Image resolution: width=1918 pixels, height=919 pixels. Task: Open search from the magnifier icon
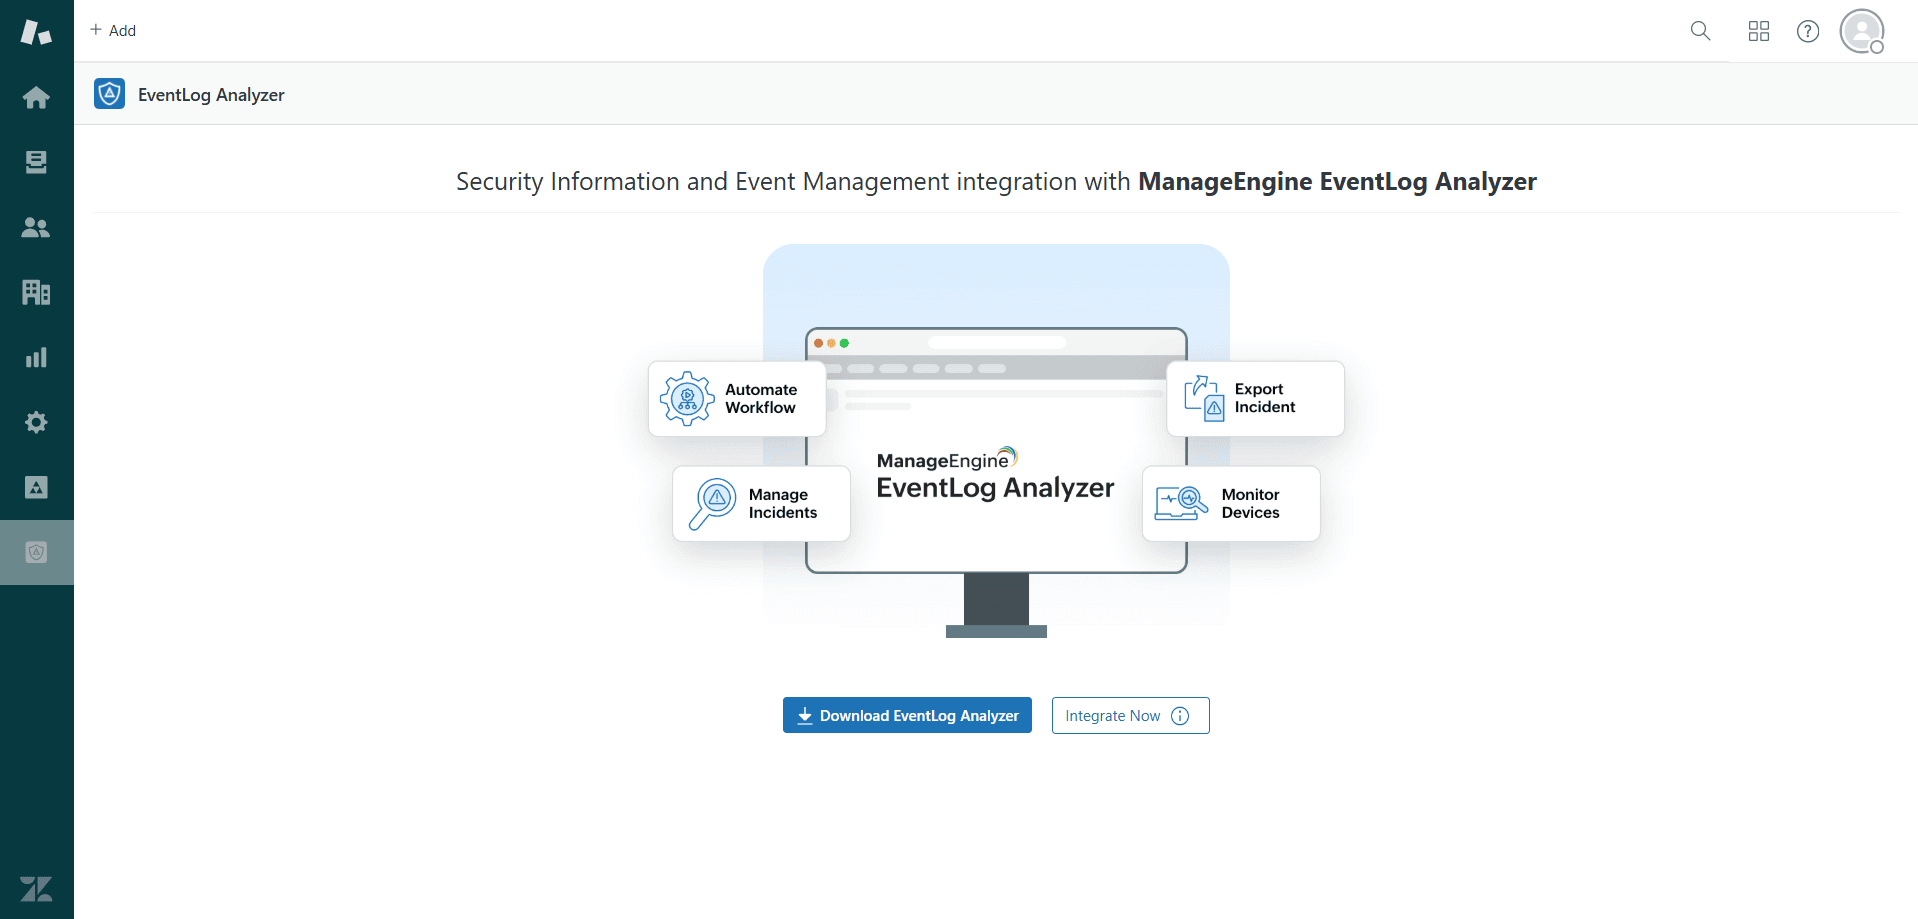coord(1700,31)
